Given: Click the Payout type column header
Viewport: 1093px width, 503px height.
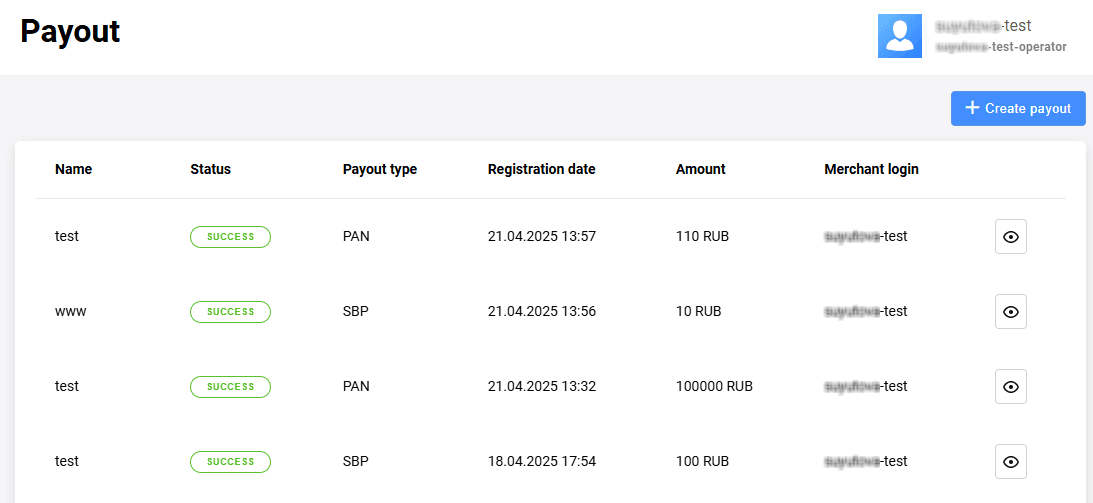Looking at the screenshot, I should tap(380, 169).
